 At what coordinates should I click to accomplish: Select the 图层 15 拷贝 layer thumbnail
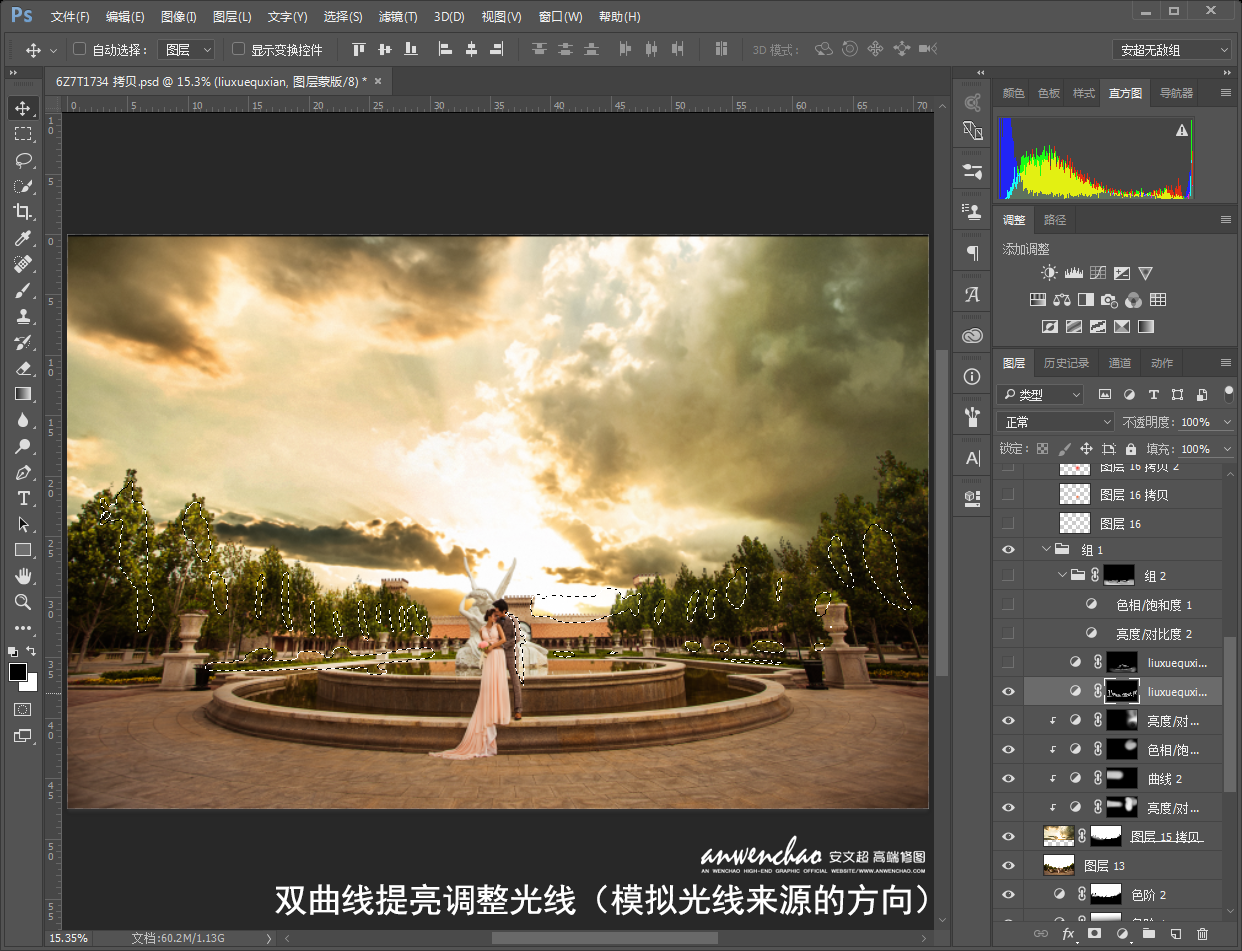click(1059, 836)
